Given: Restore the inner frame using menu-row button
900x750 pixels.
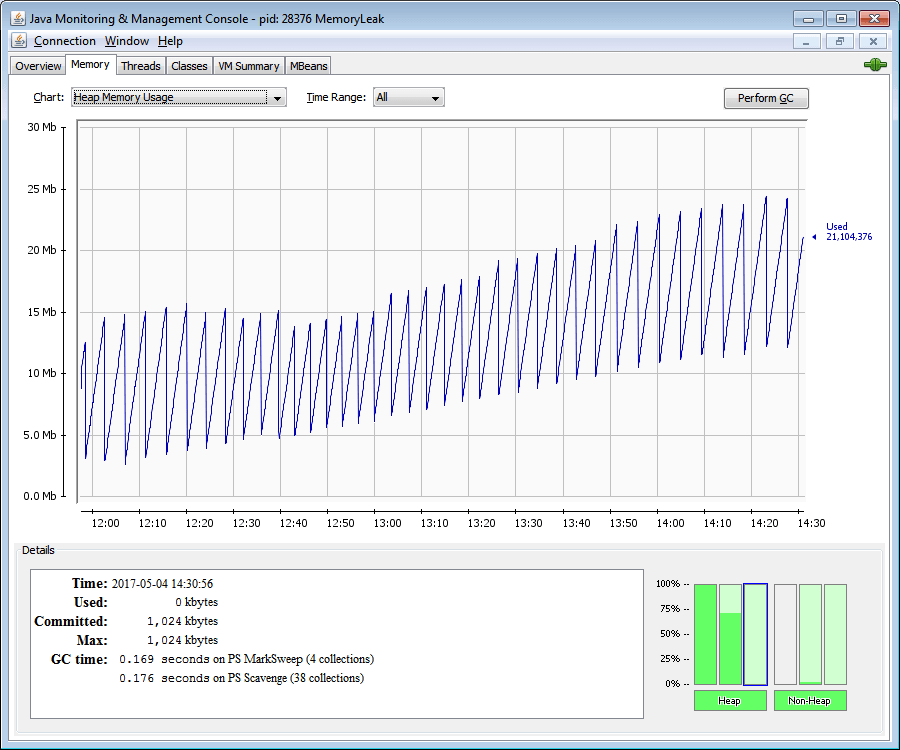Looking at the screenshot, I should [840, 41].
